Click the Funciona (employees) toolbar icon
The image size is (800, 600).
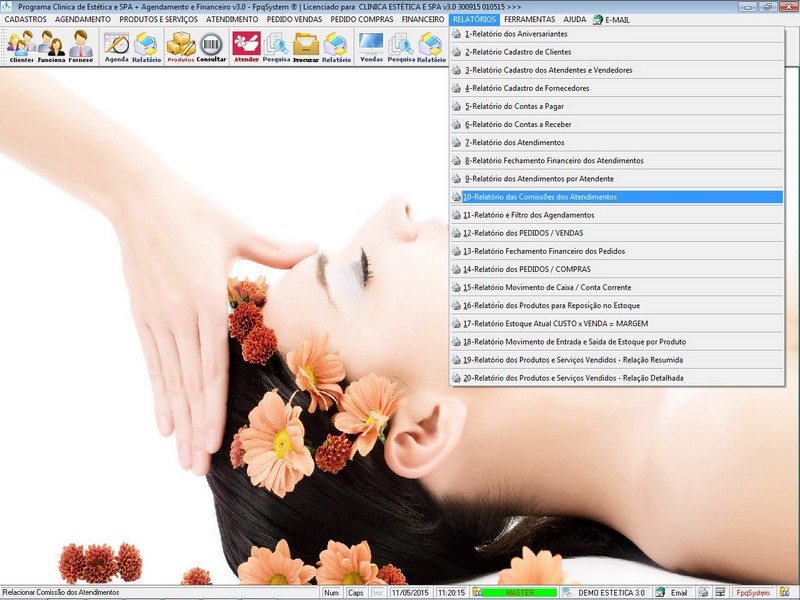pyautogui.click(x=51, y=46)
